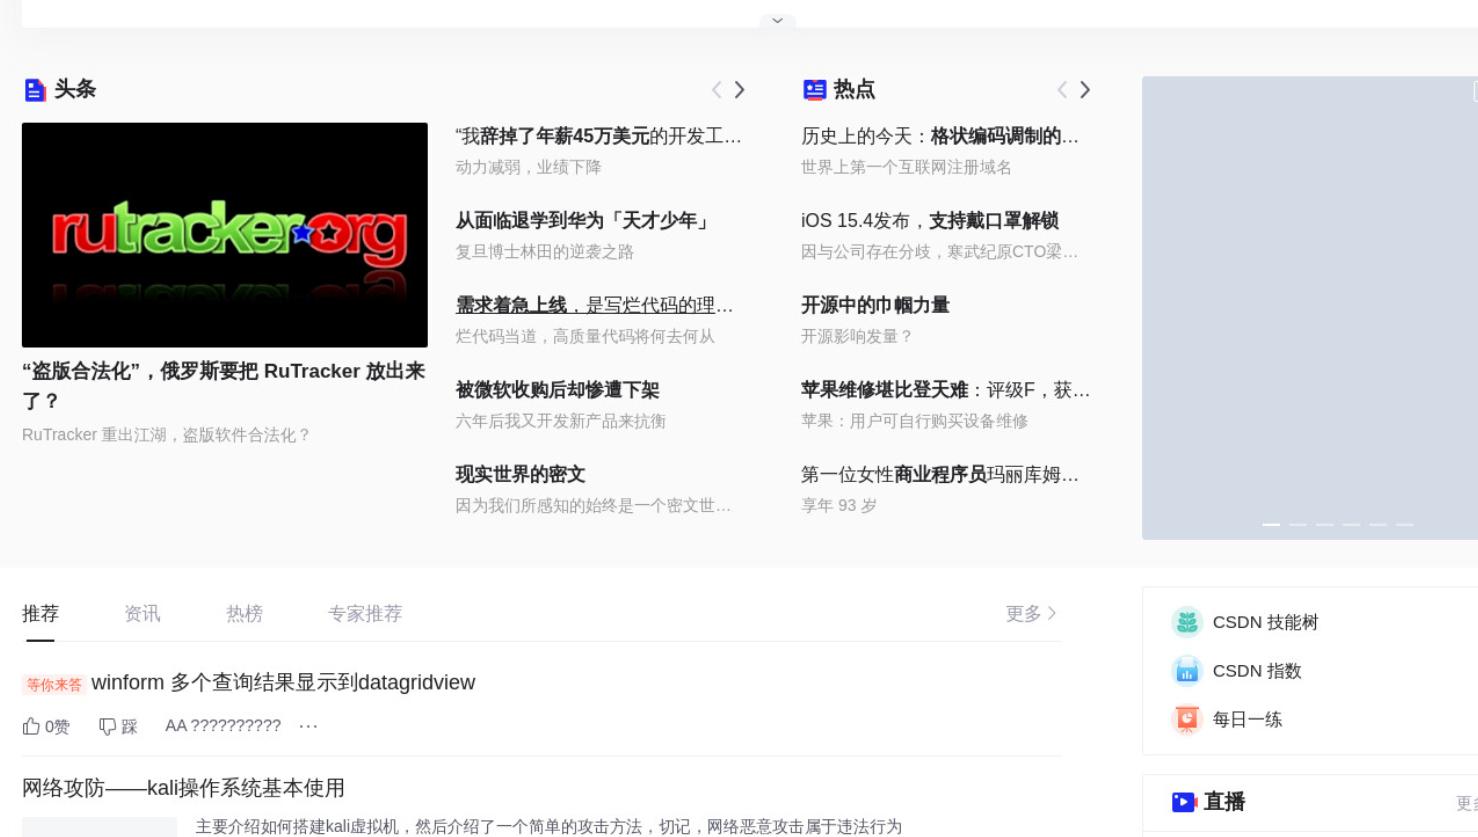Viewport: 1478px width, 837px height.
Task: Click subtitle RuTracker 重出江湖，盗版软件合法化？
Action: [166, 435]
